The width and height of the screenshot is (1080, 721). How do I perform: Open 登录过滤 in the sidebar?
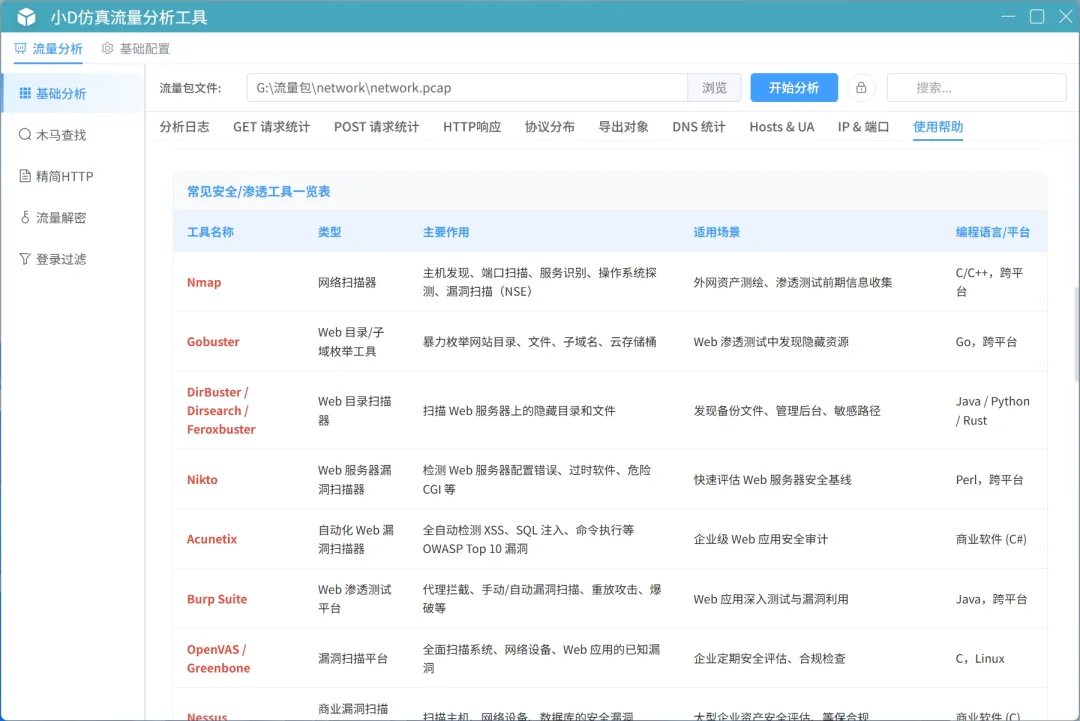click(73, 258)
